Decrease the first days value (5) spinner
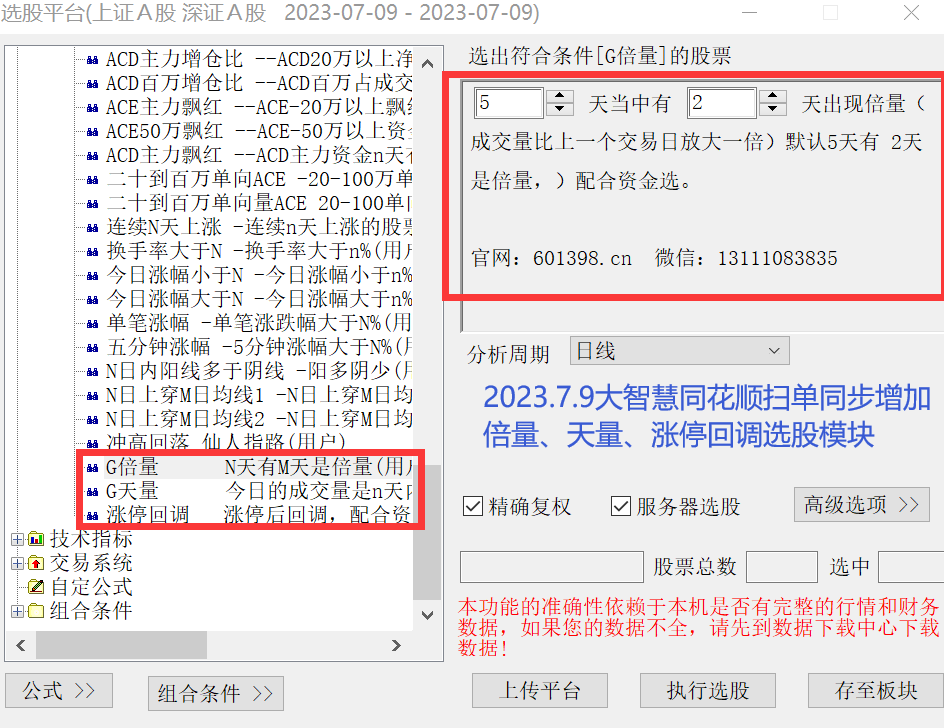Screen dimensions: 944x728 click(x=559, y=110)
